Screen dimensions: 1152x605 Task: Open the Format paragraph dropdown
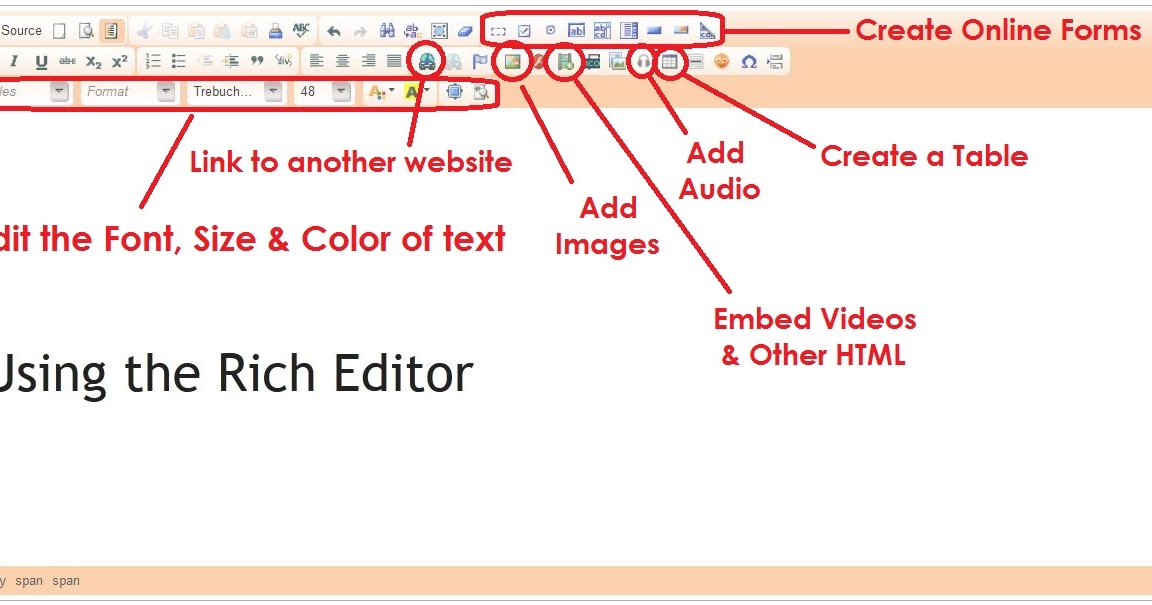[x=128, y=91]
